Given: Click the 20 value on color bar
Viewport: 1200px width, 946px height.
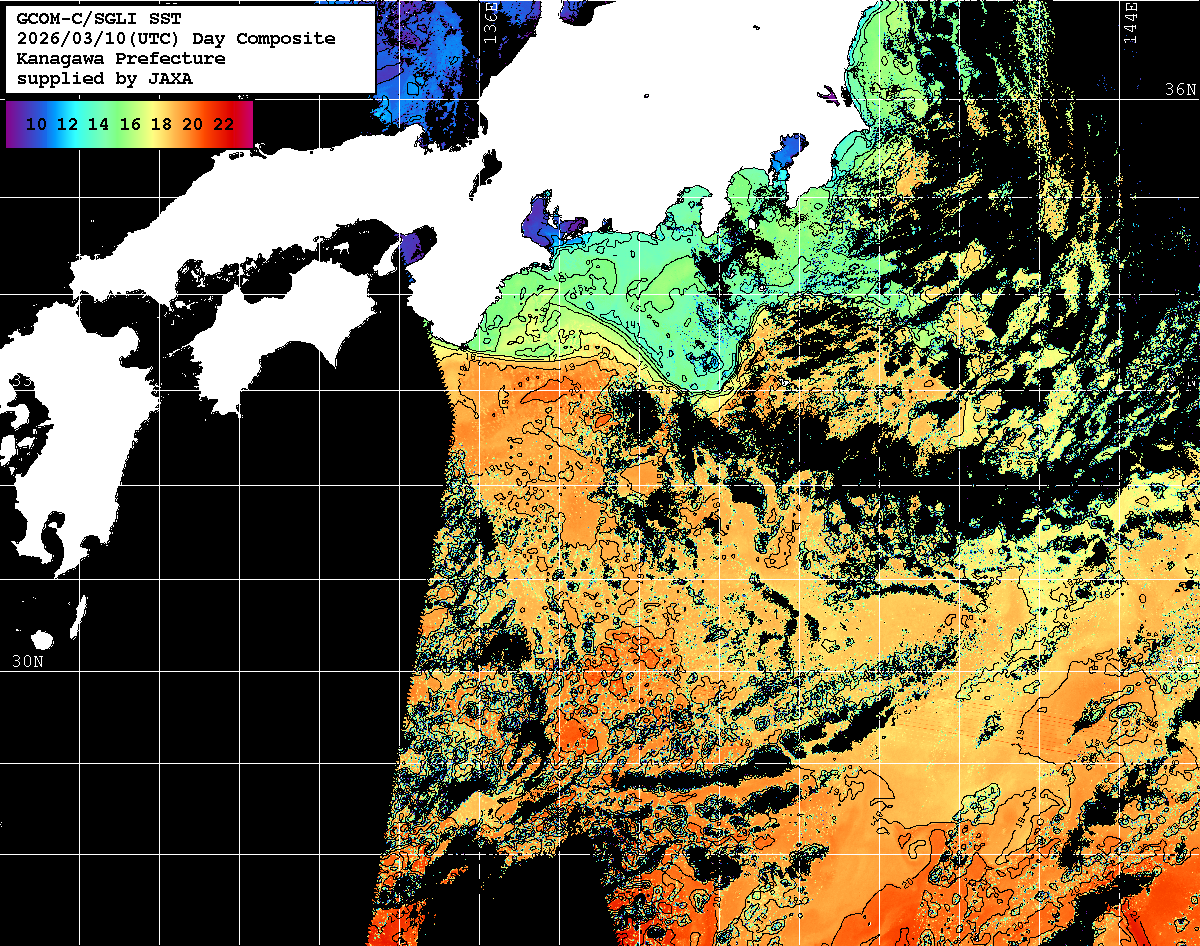Looking at the screenshot, I should click(192, 125).
